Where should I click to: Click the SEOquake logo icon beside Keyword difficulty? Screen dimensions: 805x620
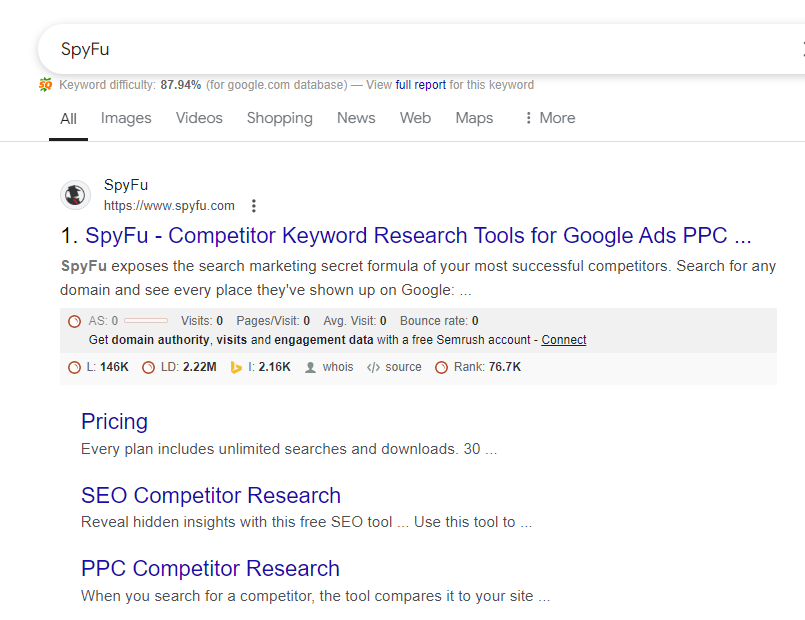pyautogui.click(x=45, y=85)
